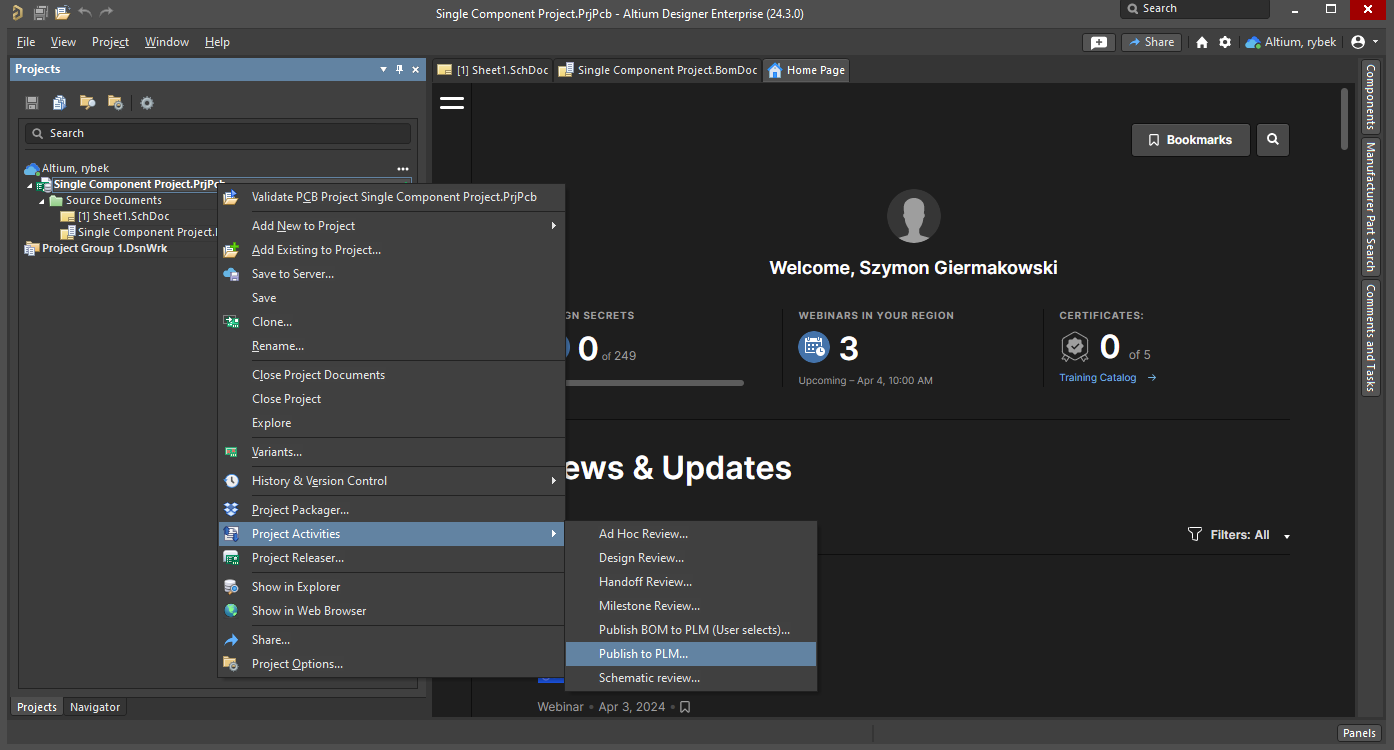
Task: Click the hamburger menu on Home Page
Action: tap(452, 102)
